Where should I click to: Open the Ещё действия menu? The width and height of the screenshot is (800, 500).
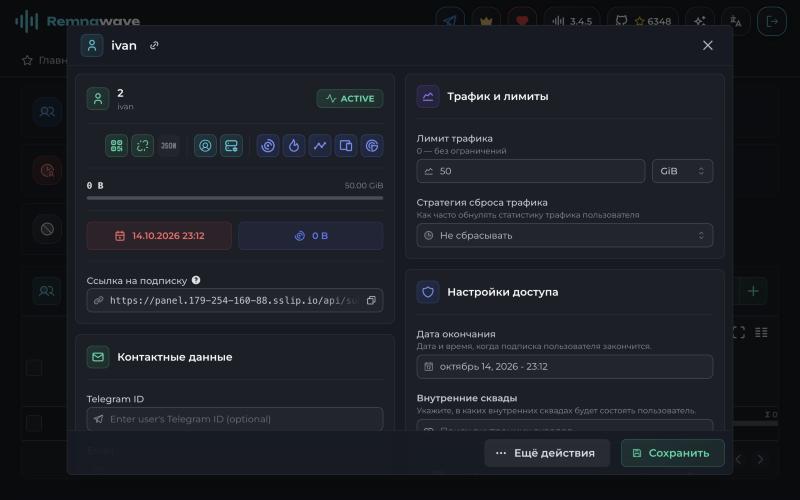coord(547,453)
